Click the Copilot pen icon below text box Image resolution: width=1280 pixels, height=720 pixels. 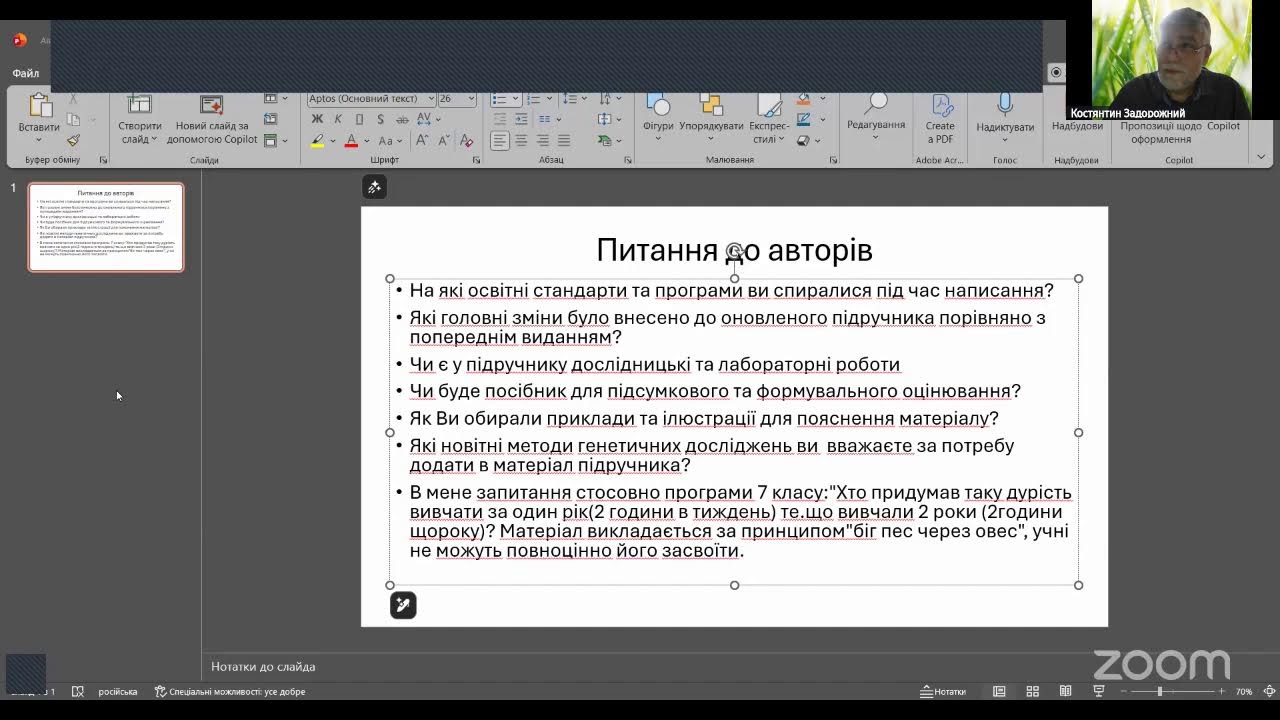pos(403,605)
